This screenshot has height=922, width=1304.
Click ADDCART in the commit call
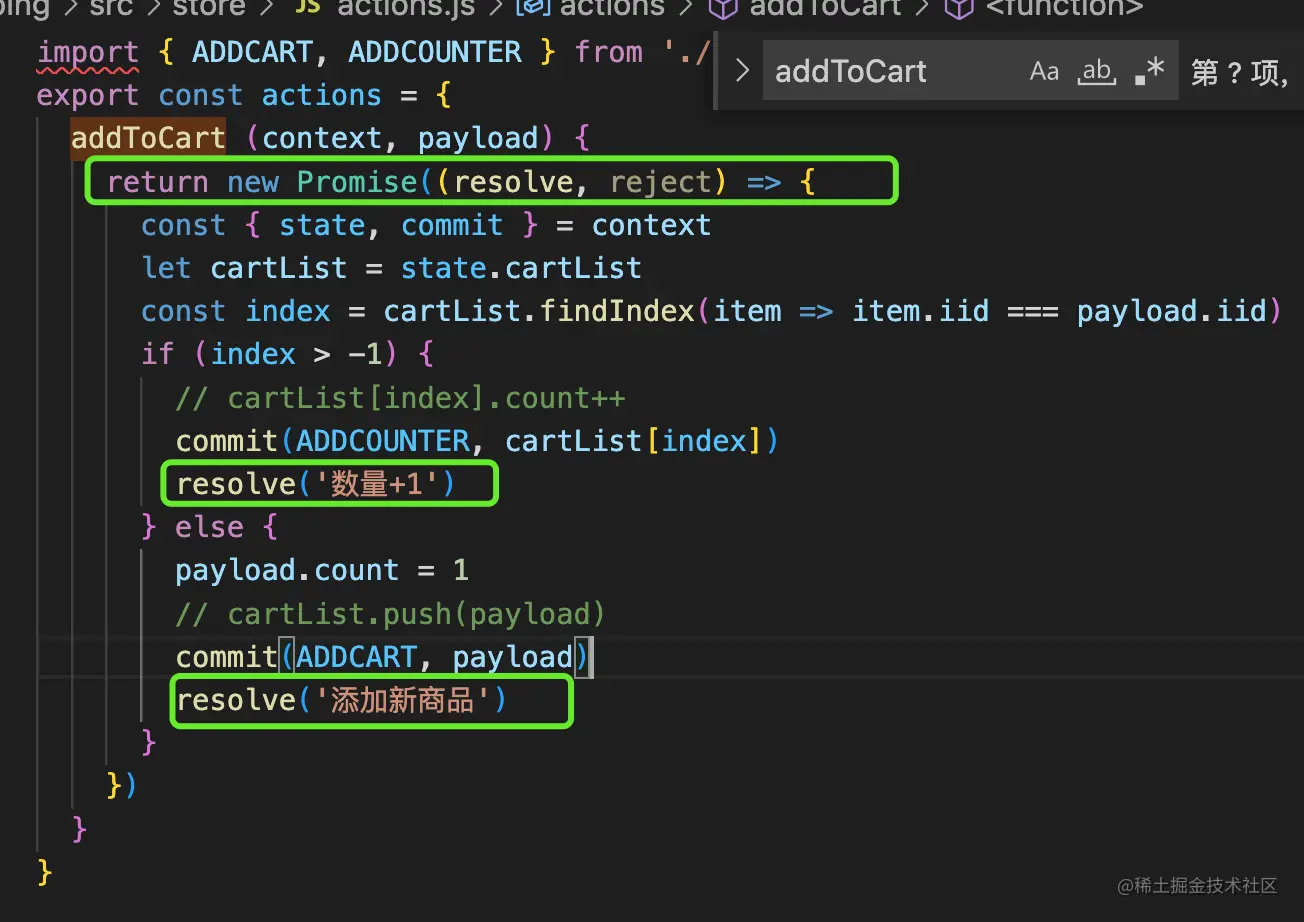coord(356,657)
